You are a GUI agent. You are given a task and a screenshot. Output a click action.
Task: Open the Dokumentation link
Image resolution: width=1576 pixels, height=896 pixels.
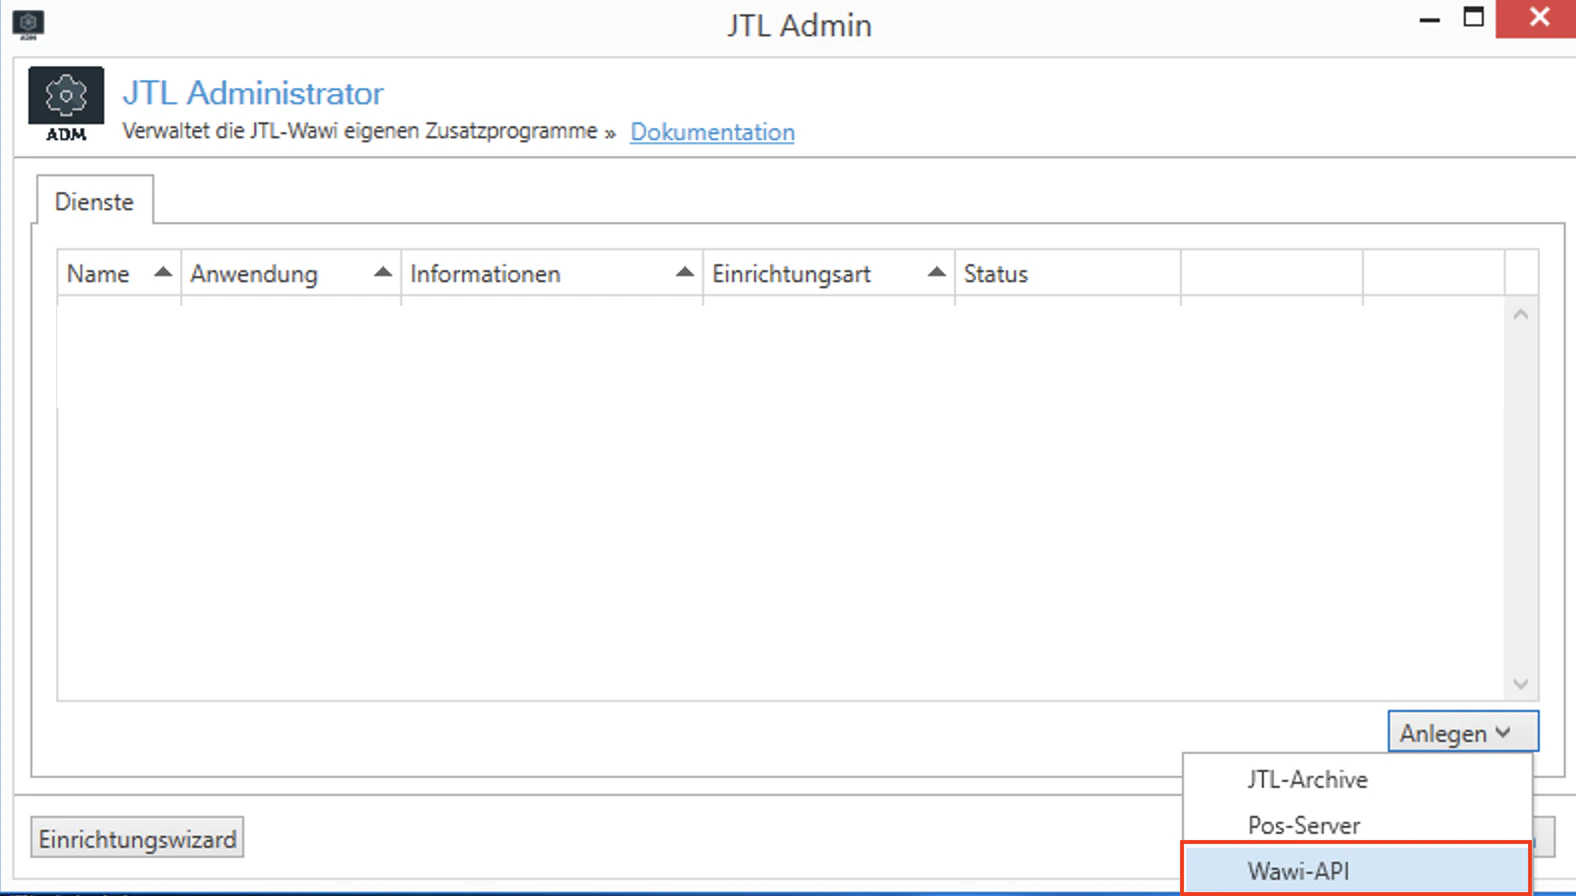tap(712, 132)
